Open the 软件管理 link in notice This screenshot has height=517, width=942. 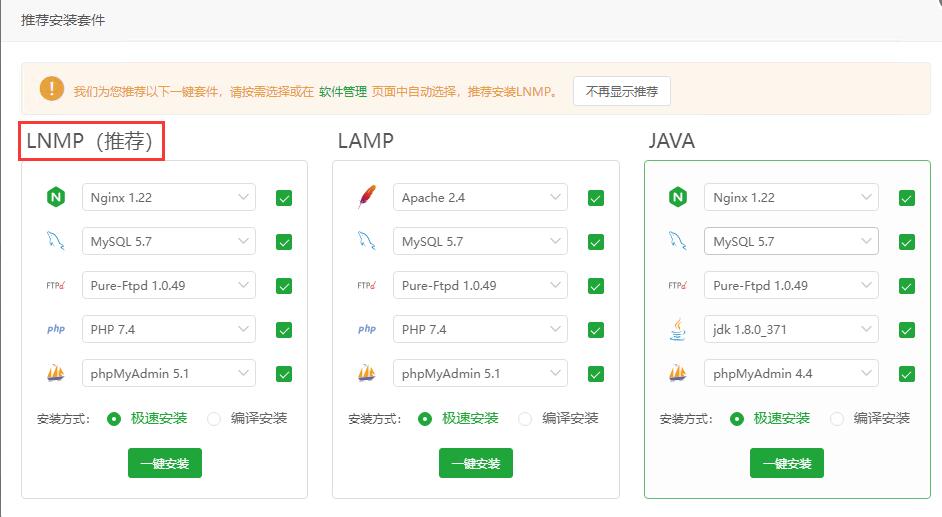(343, 91)
